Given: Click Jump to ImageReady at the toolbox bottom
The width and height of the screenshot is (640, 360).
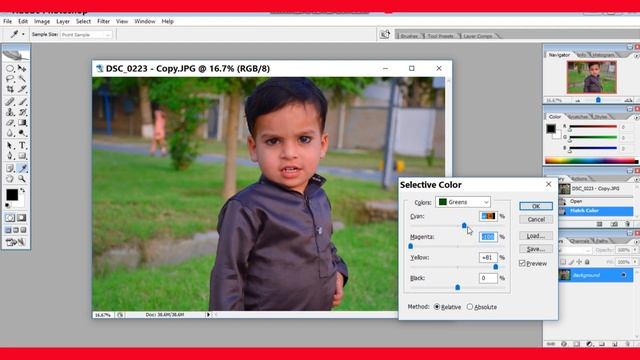Looking at the screenshot, I should point(16,242).
